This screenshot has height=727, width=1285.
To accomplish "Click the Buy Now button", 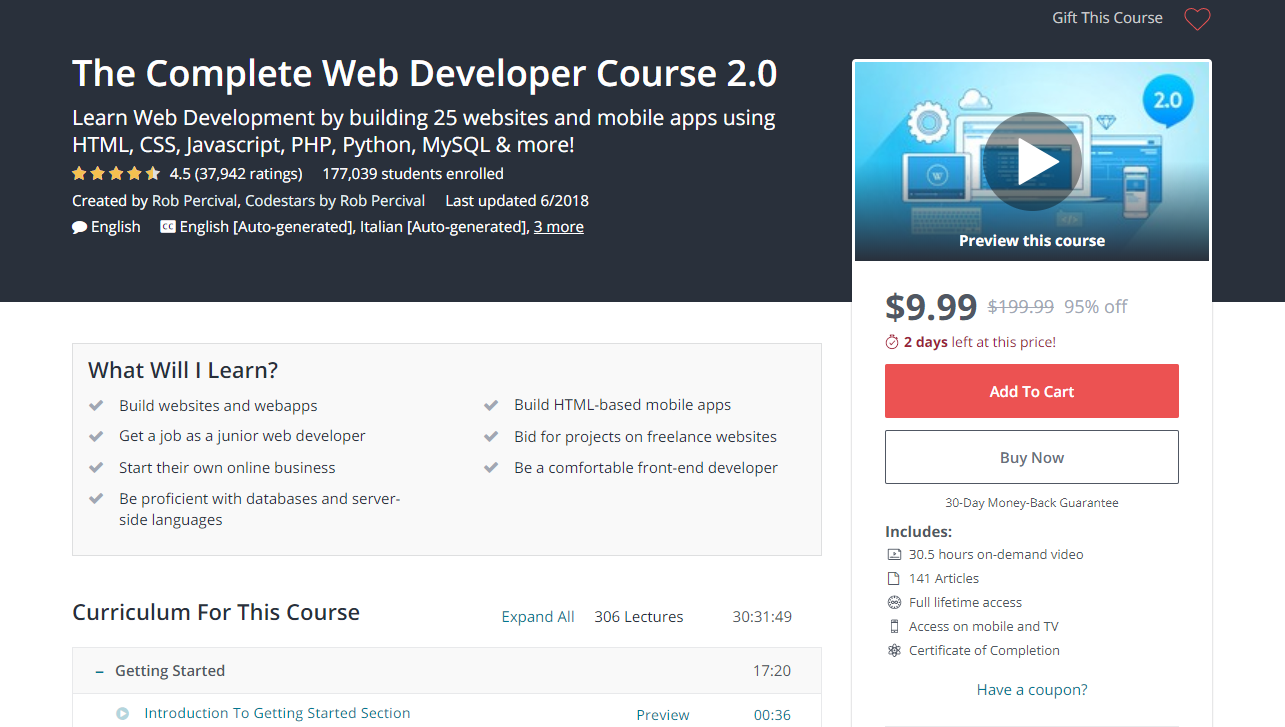I will 1031,456.
